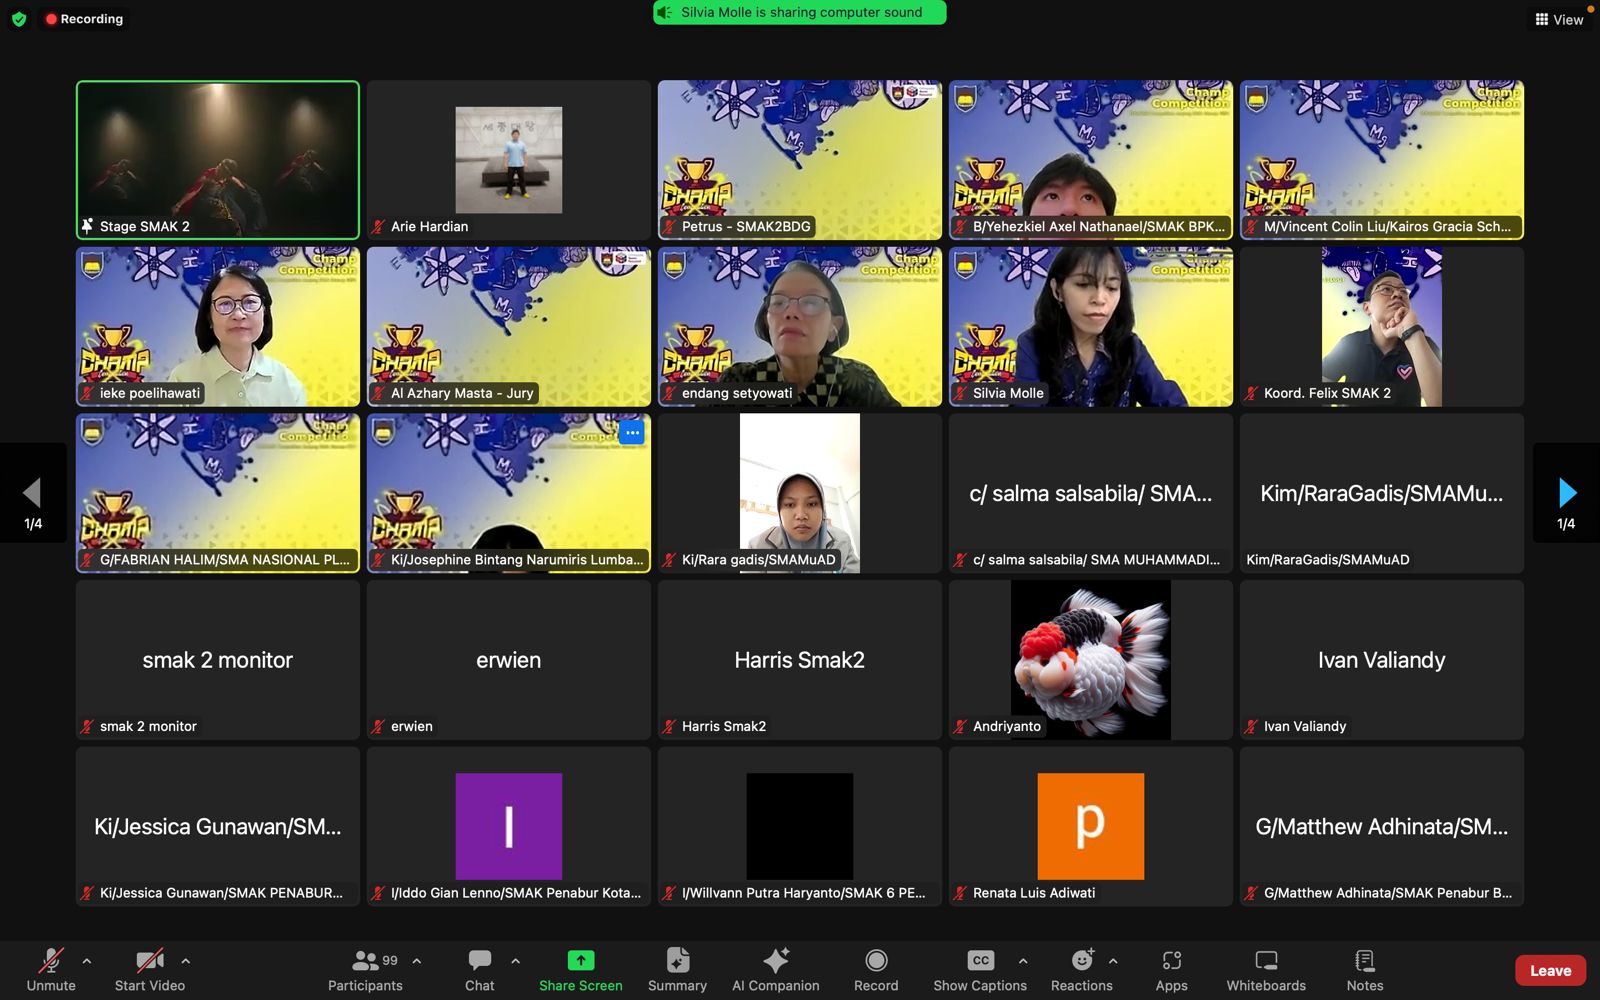
Task: Click muted mic icon on Harris Smak2 label
Action: [669, 727]
